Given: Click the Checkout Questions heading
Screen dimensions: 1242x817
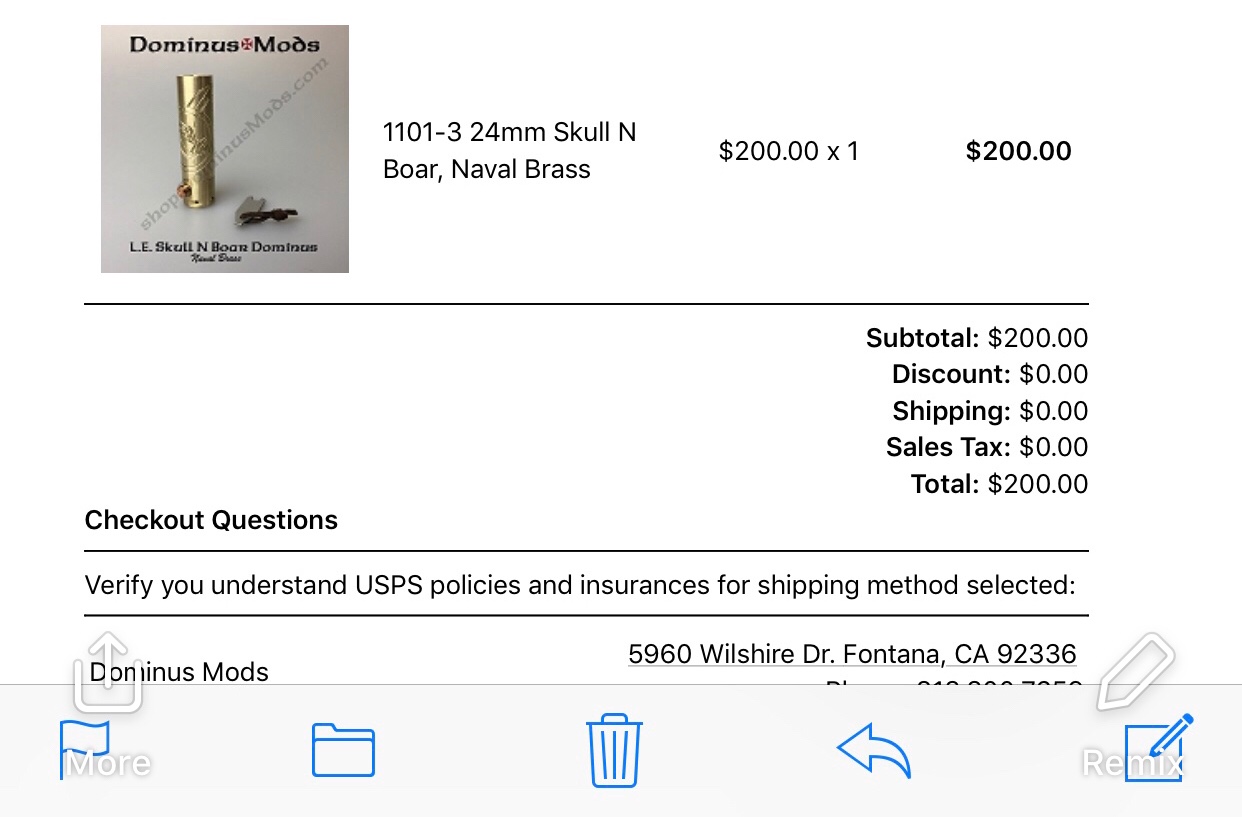Looking at the screenshot, I should [x=211, y=520].
